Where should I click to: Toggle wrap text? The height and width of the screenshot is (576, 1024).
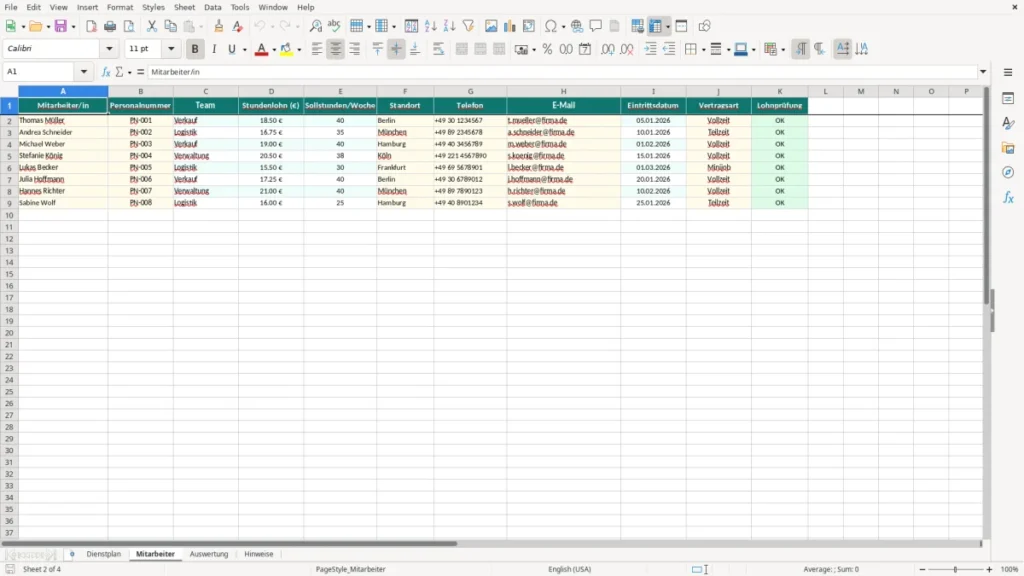point(438,49)
